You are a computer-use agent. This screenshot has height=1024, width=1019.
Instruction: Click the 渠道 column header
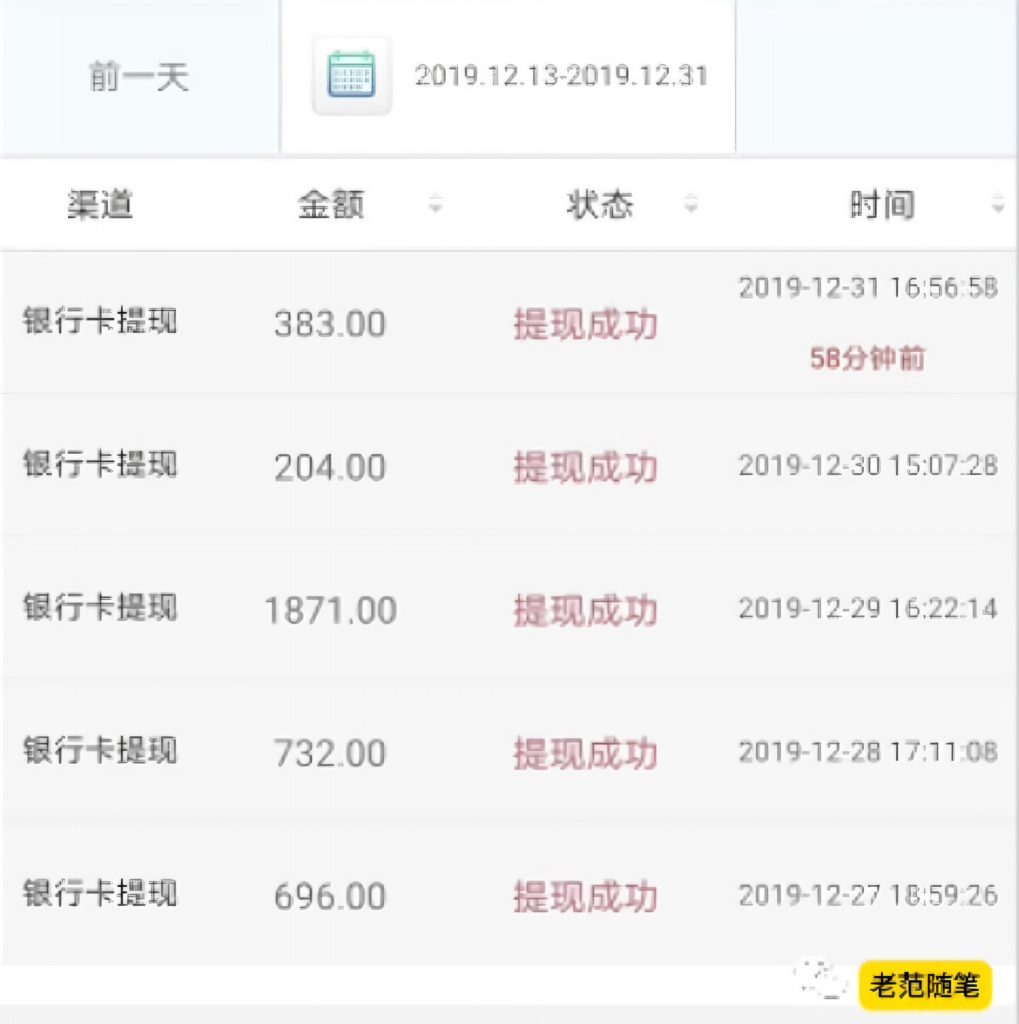[100, 205]
